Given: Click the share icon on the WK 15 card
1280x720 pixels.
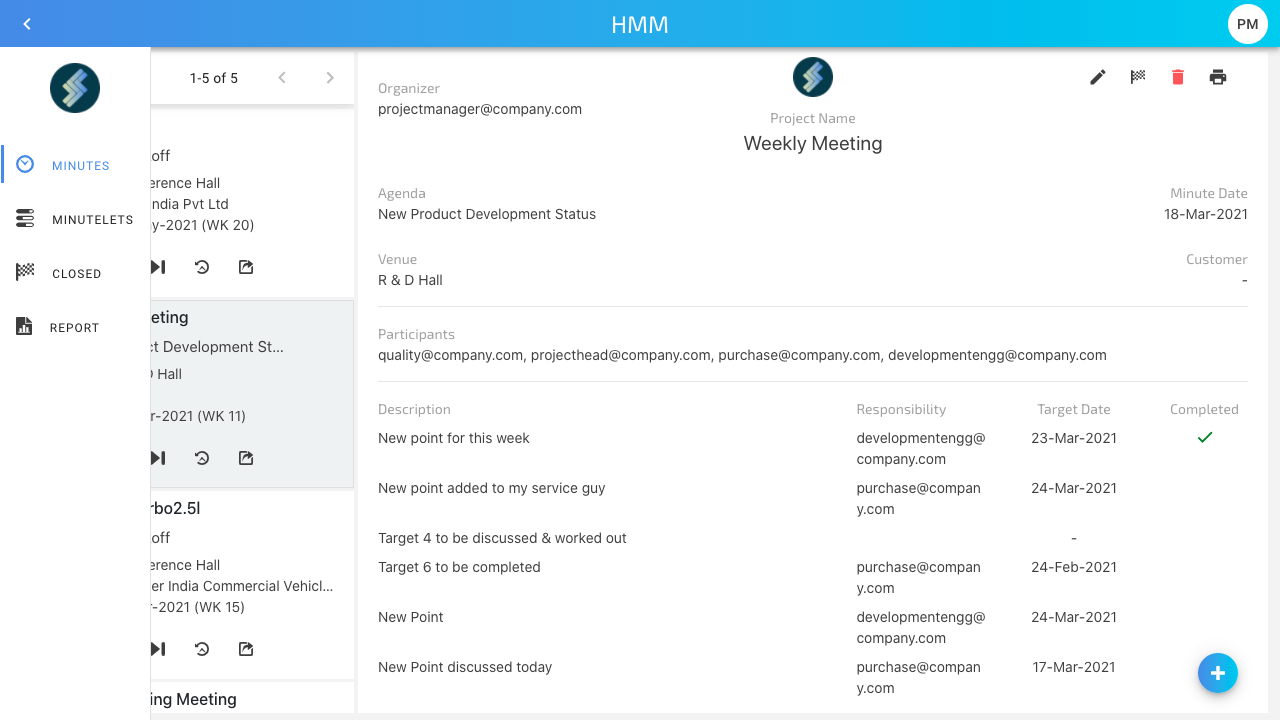Looking at the screenshot, I should point(246,649).
